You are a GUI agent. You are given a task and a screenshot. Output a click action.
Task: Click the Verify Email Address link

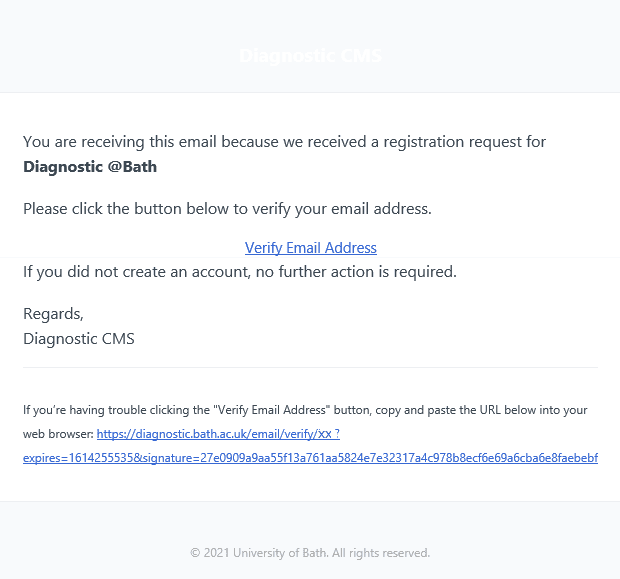pyautogui.click(x=311, y=248)
